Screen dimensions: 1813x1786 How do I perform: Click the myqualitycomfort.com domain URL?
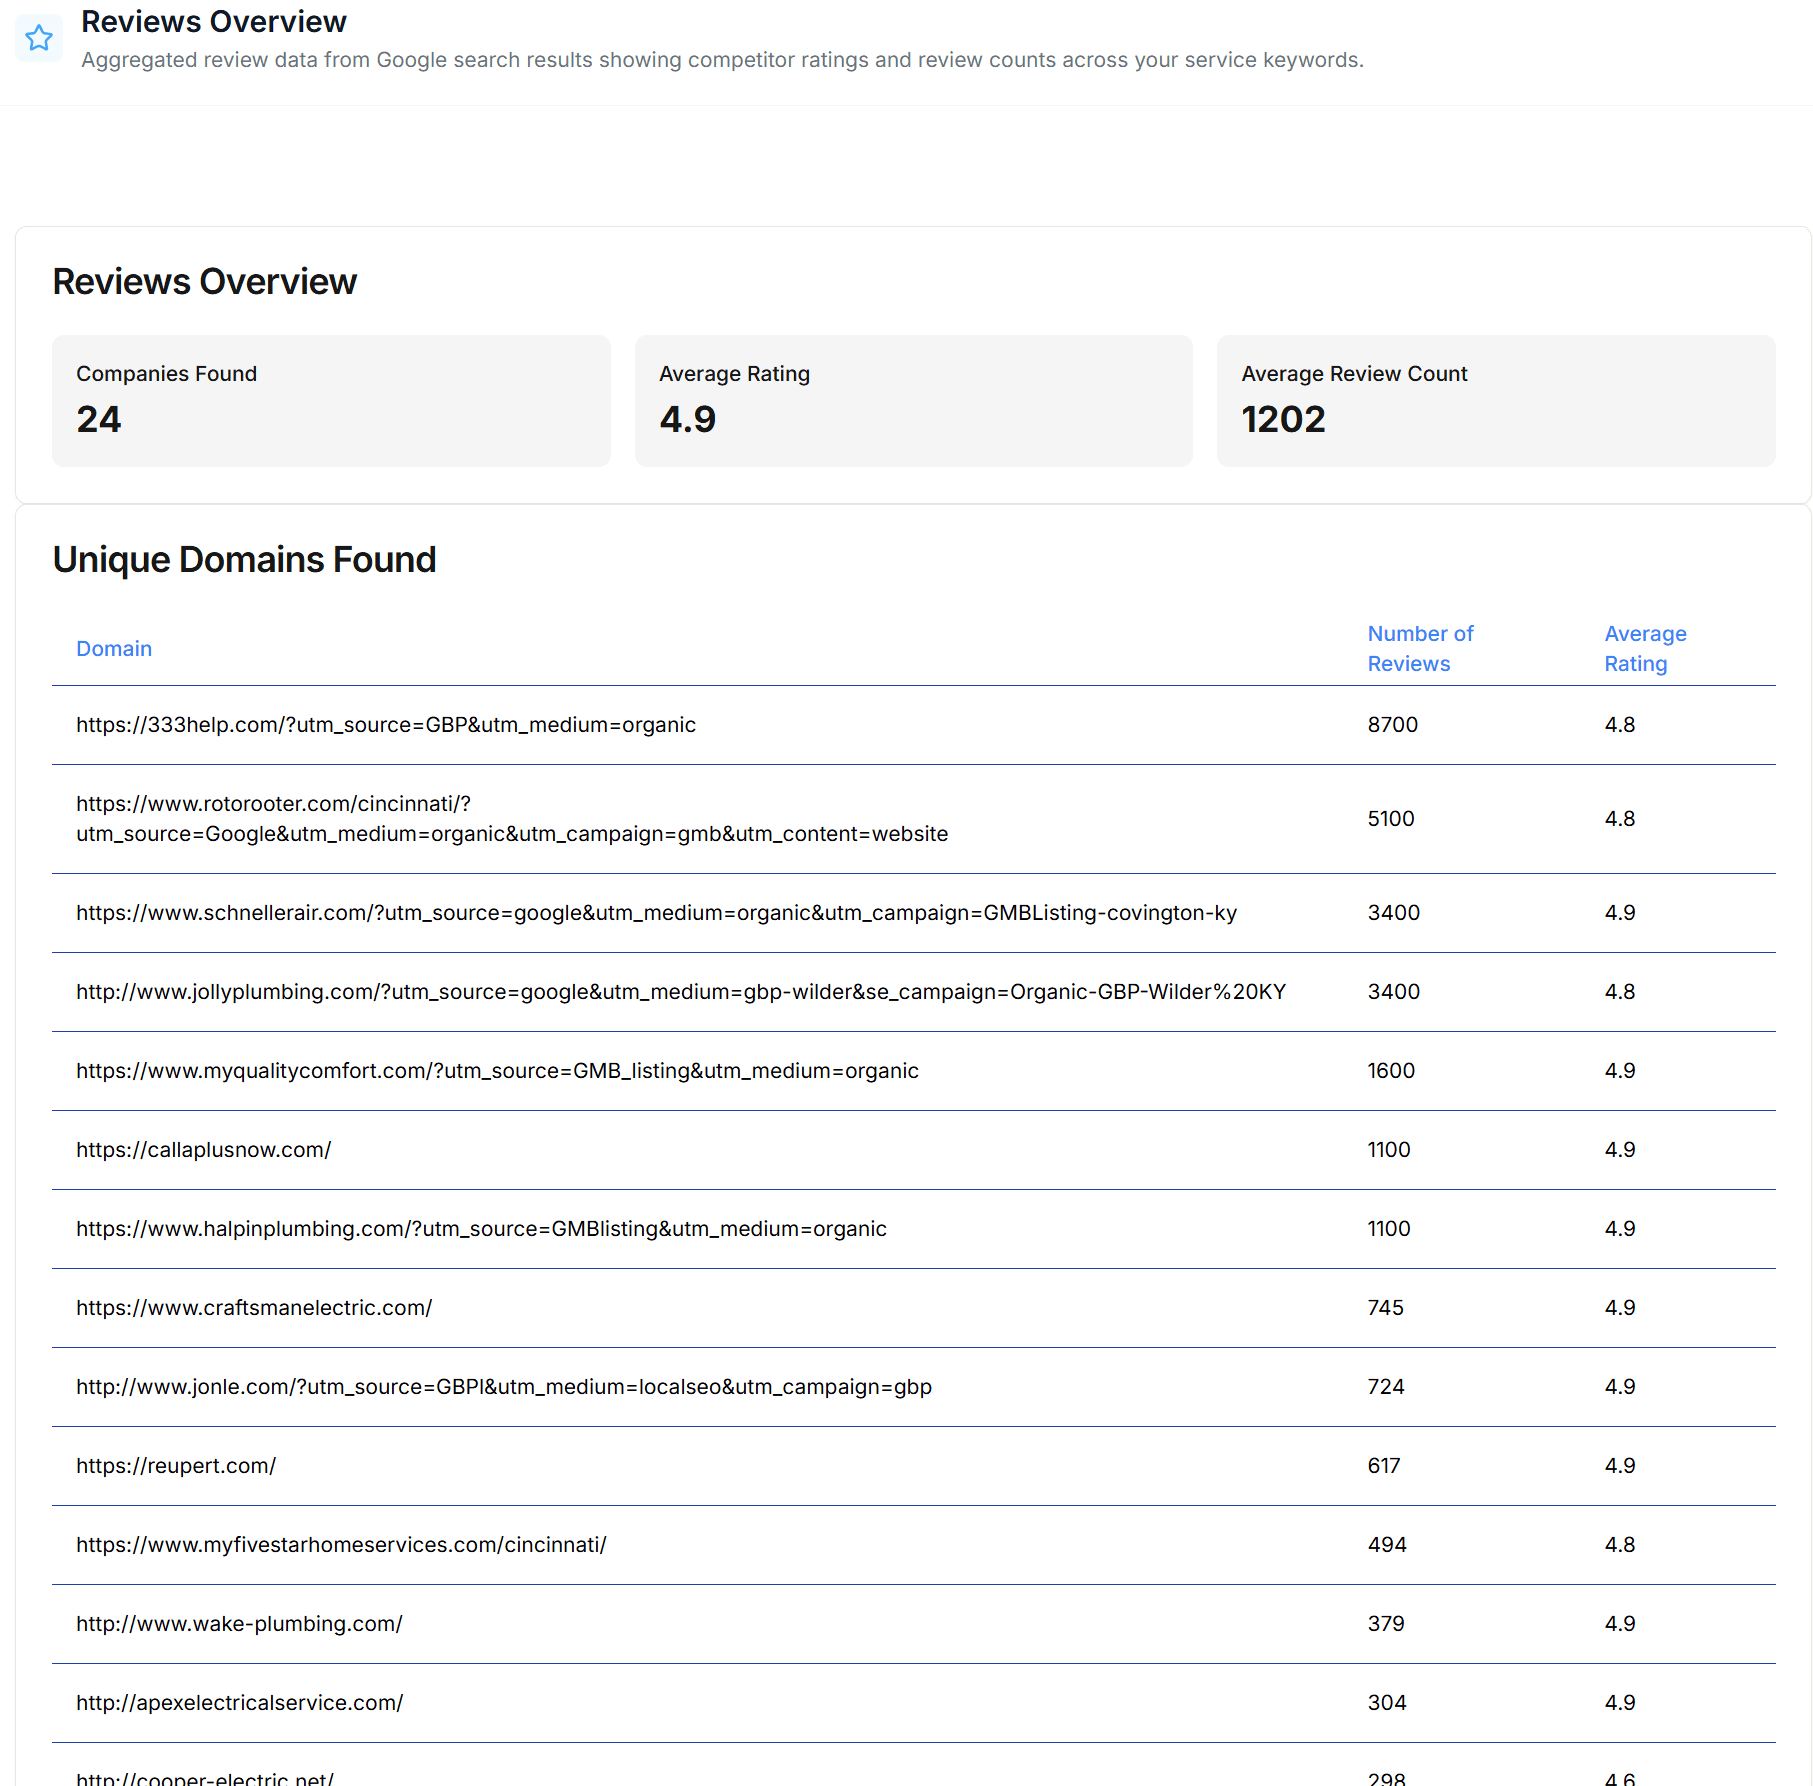[x=497, y=1071]
